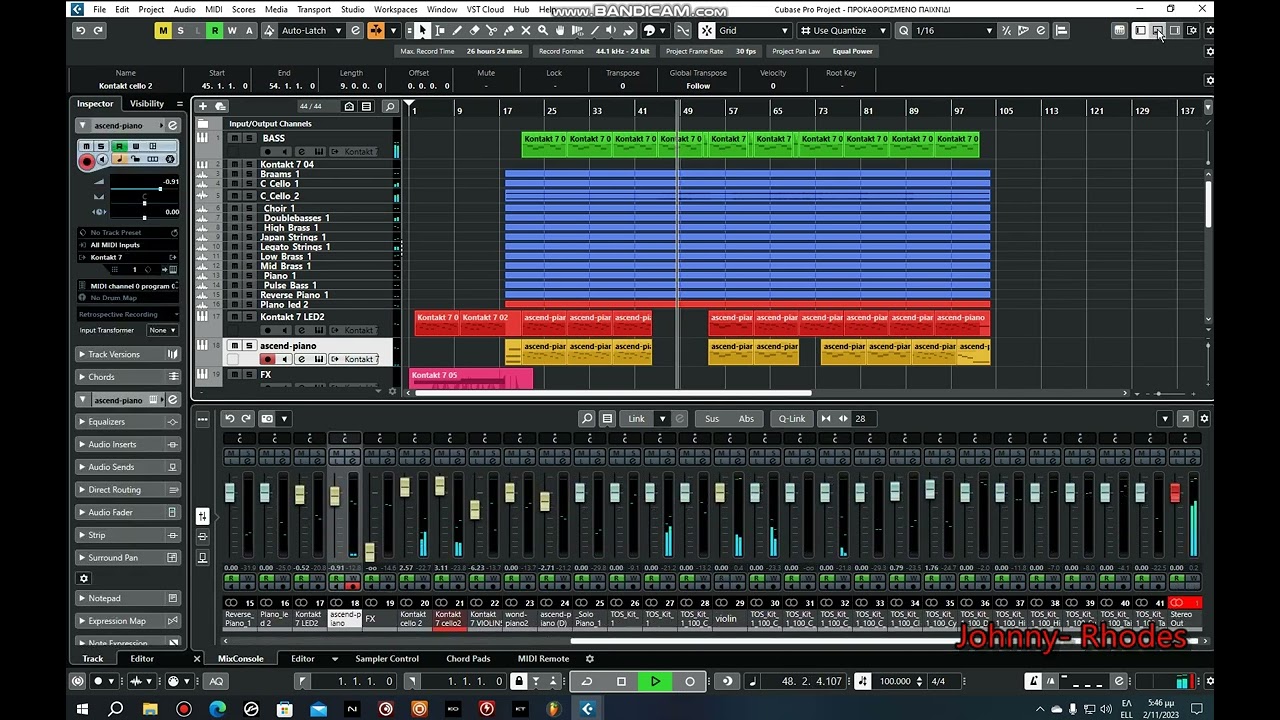Open the Transport menu
The width and height of the screenshot is (1280, 720).
pyautogui.click(x=314, y=10)
